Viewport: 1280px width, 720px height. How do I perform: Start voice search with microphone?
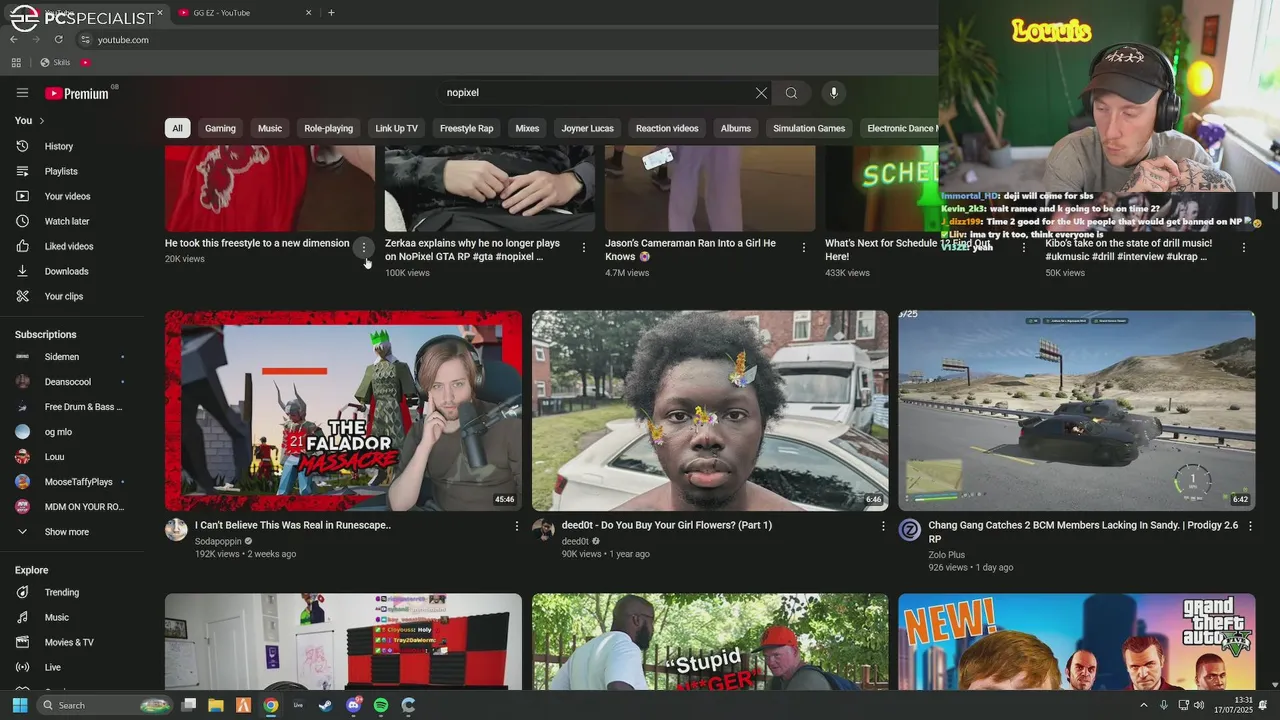tap(834, 93)
